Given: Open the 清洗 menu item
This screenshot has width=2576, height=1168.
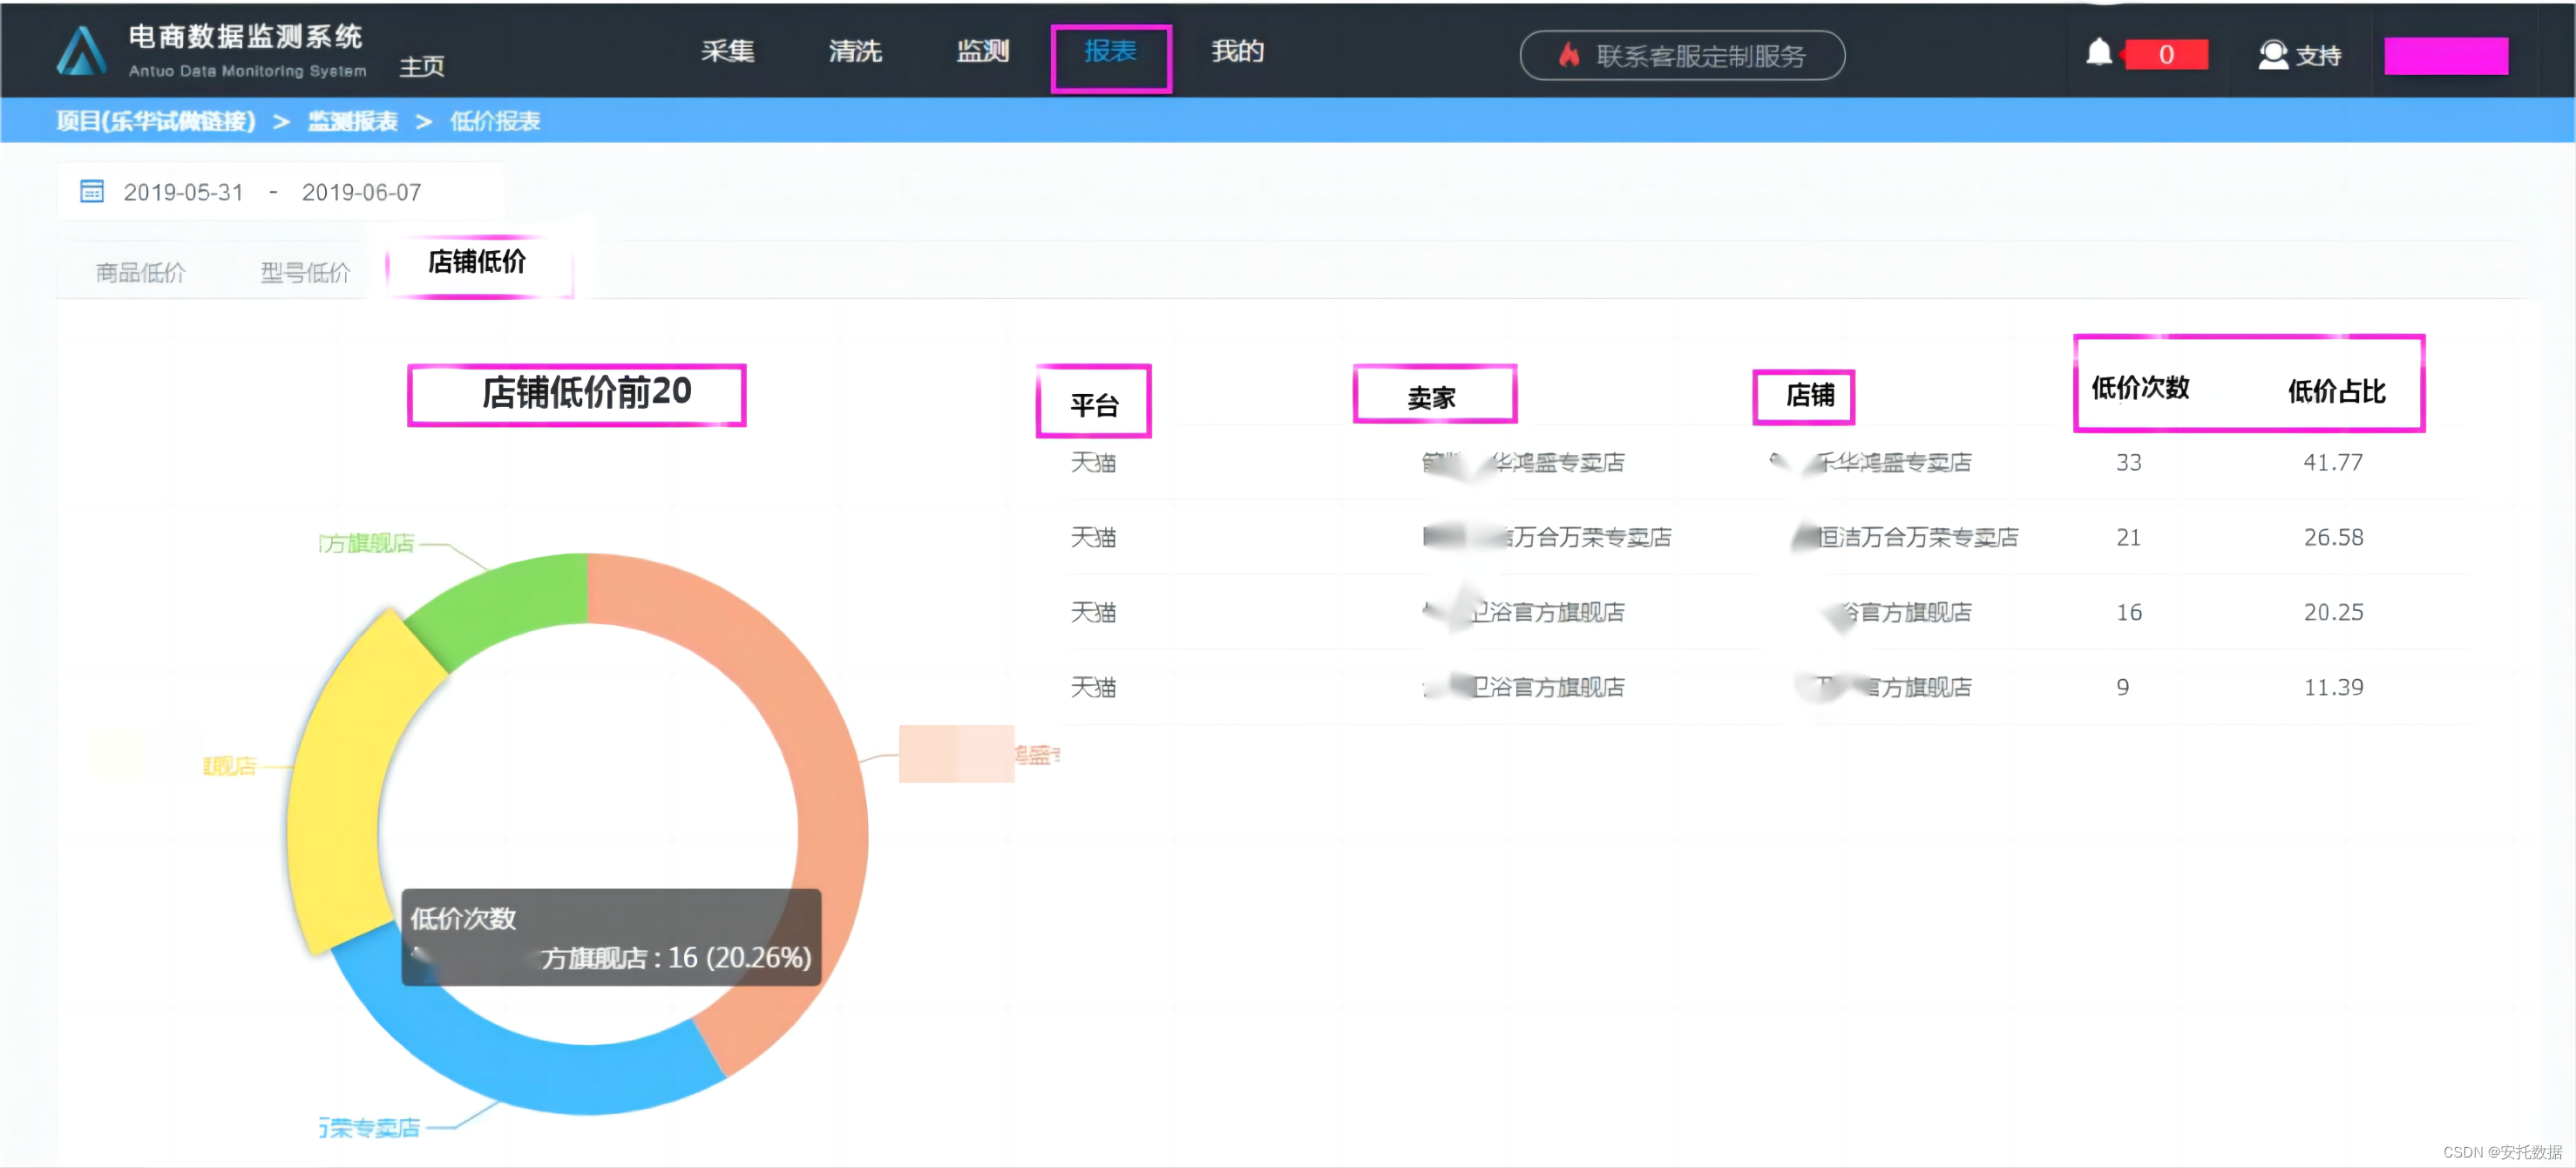Looking at the screenshot, I should click(854, 51).
